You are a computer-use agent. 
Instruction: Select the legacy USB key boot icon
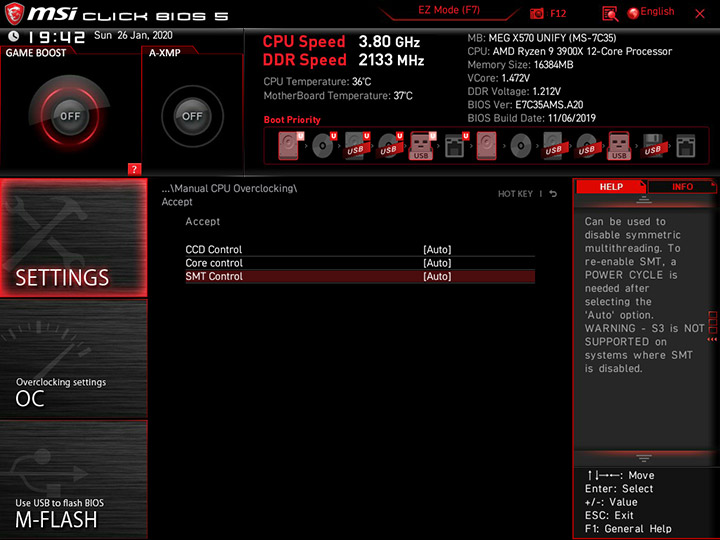point(619,146)
